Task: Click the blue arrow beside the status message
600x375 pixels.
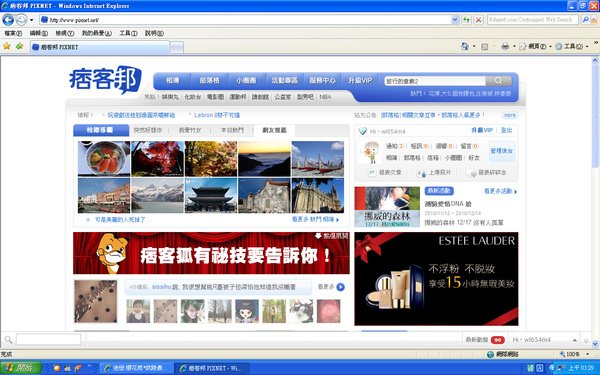Action: 341,287
